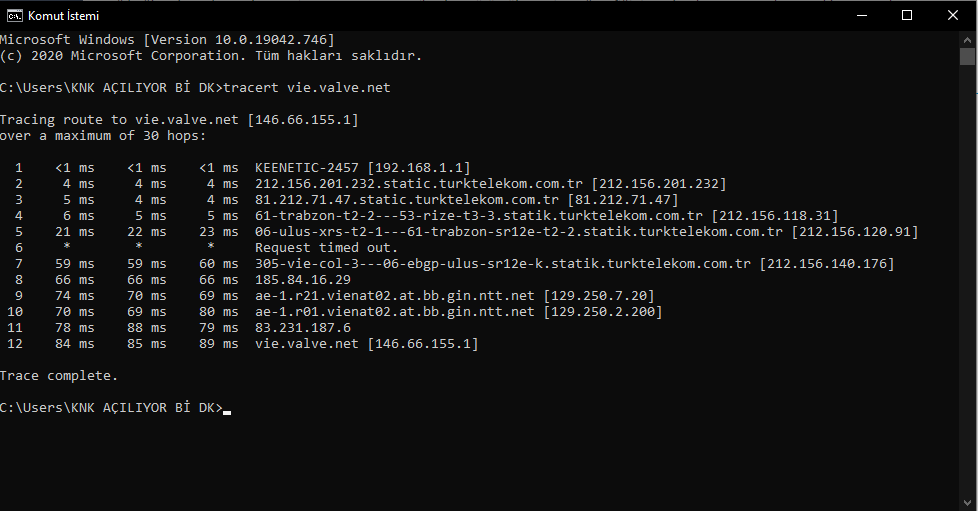Click the scrollbar down arrow
Viewport: 978px width, 511px height.
point(967,503)
